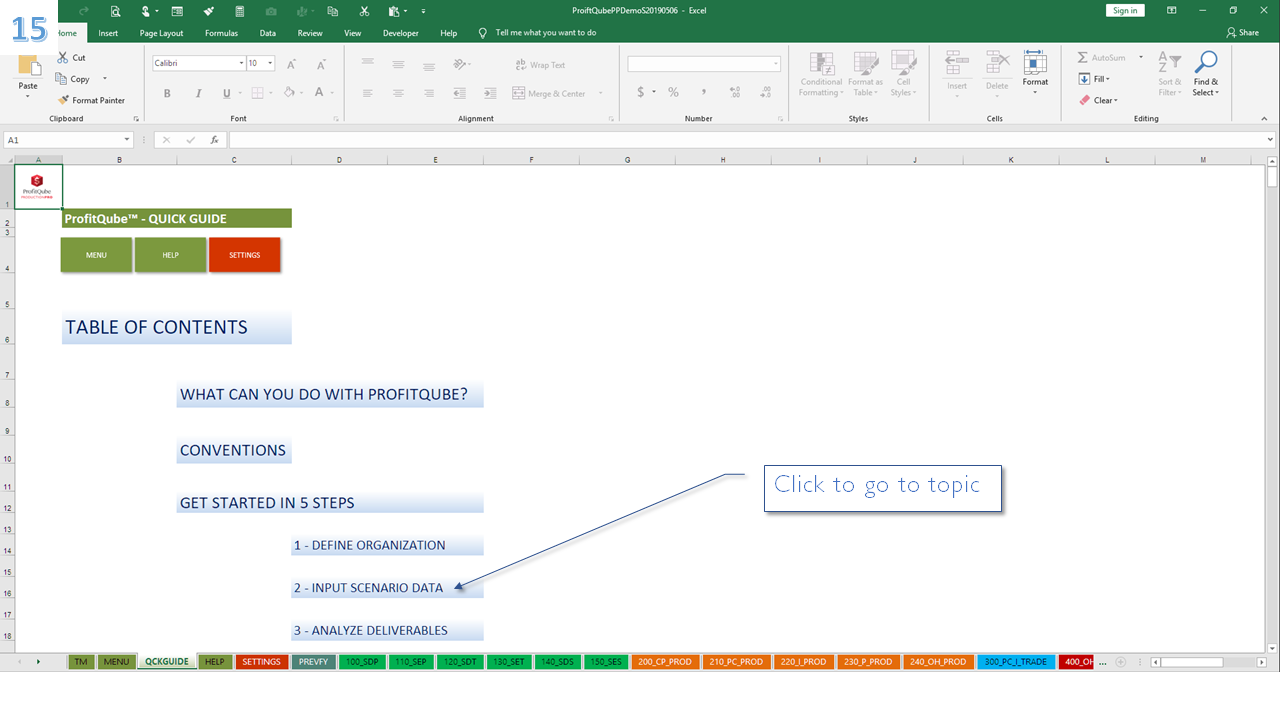This screenshot has height=720, width=1280.
Task: Click the red SETTINGS button
Action: coord(244,255)
